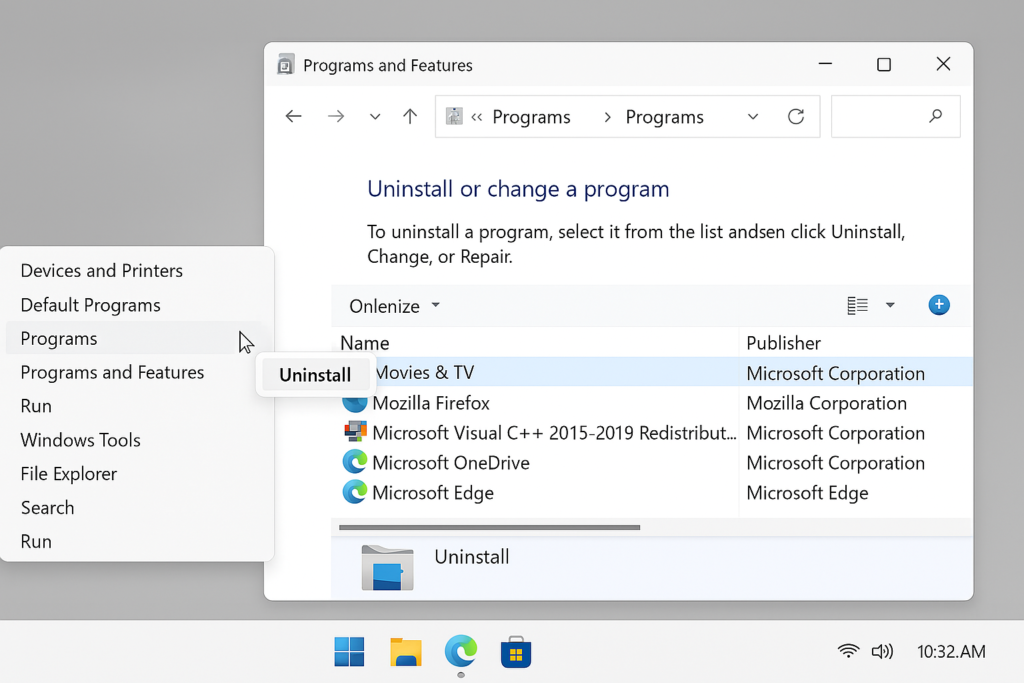This screenshot has height=683, width=1024.
Task: Click the horizontal scrollbar under the list
Action: pos(489,527)
